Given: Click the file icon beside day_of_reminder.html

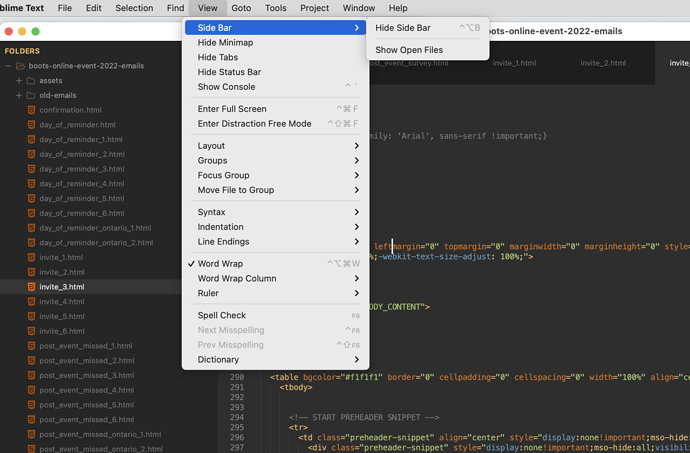Looking at the screenshot, I should pyautogui.click(x=32, y=125).
